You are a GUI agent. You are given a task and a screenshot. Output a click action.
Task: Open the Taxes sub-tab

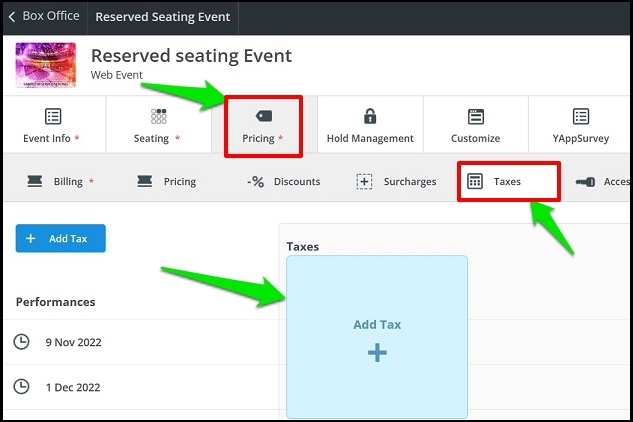point(509,181)
